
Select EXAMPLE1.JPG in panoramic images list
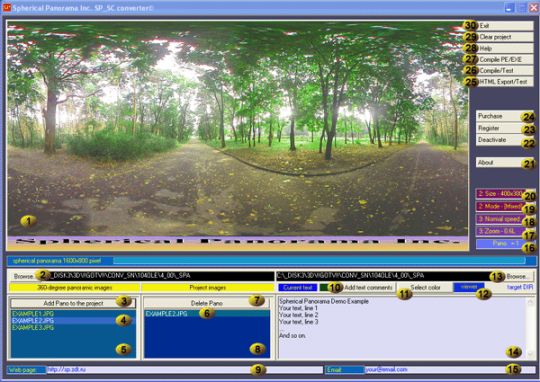click(x=73, y=313)
